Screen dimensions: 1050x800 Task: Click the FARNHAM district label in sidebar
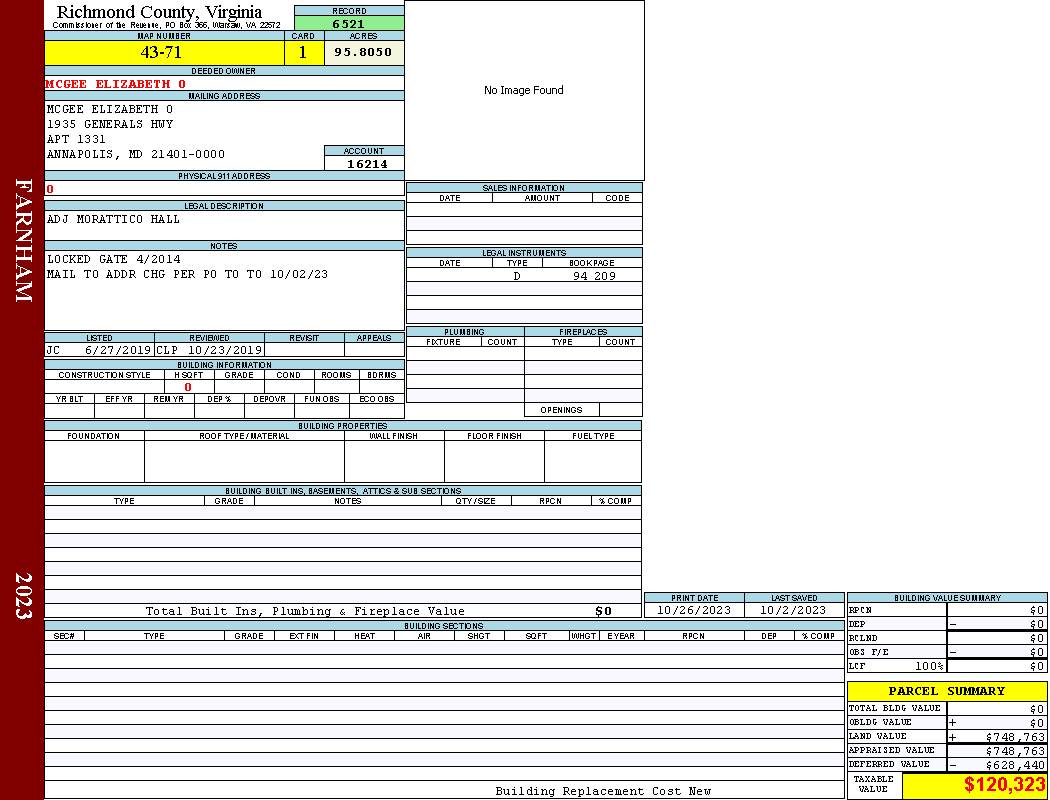pos(23,240)
